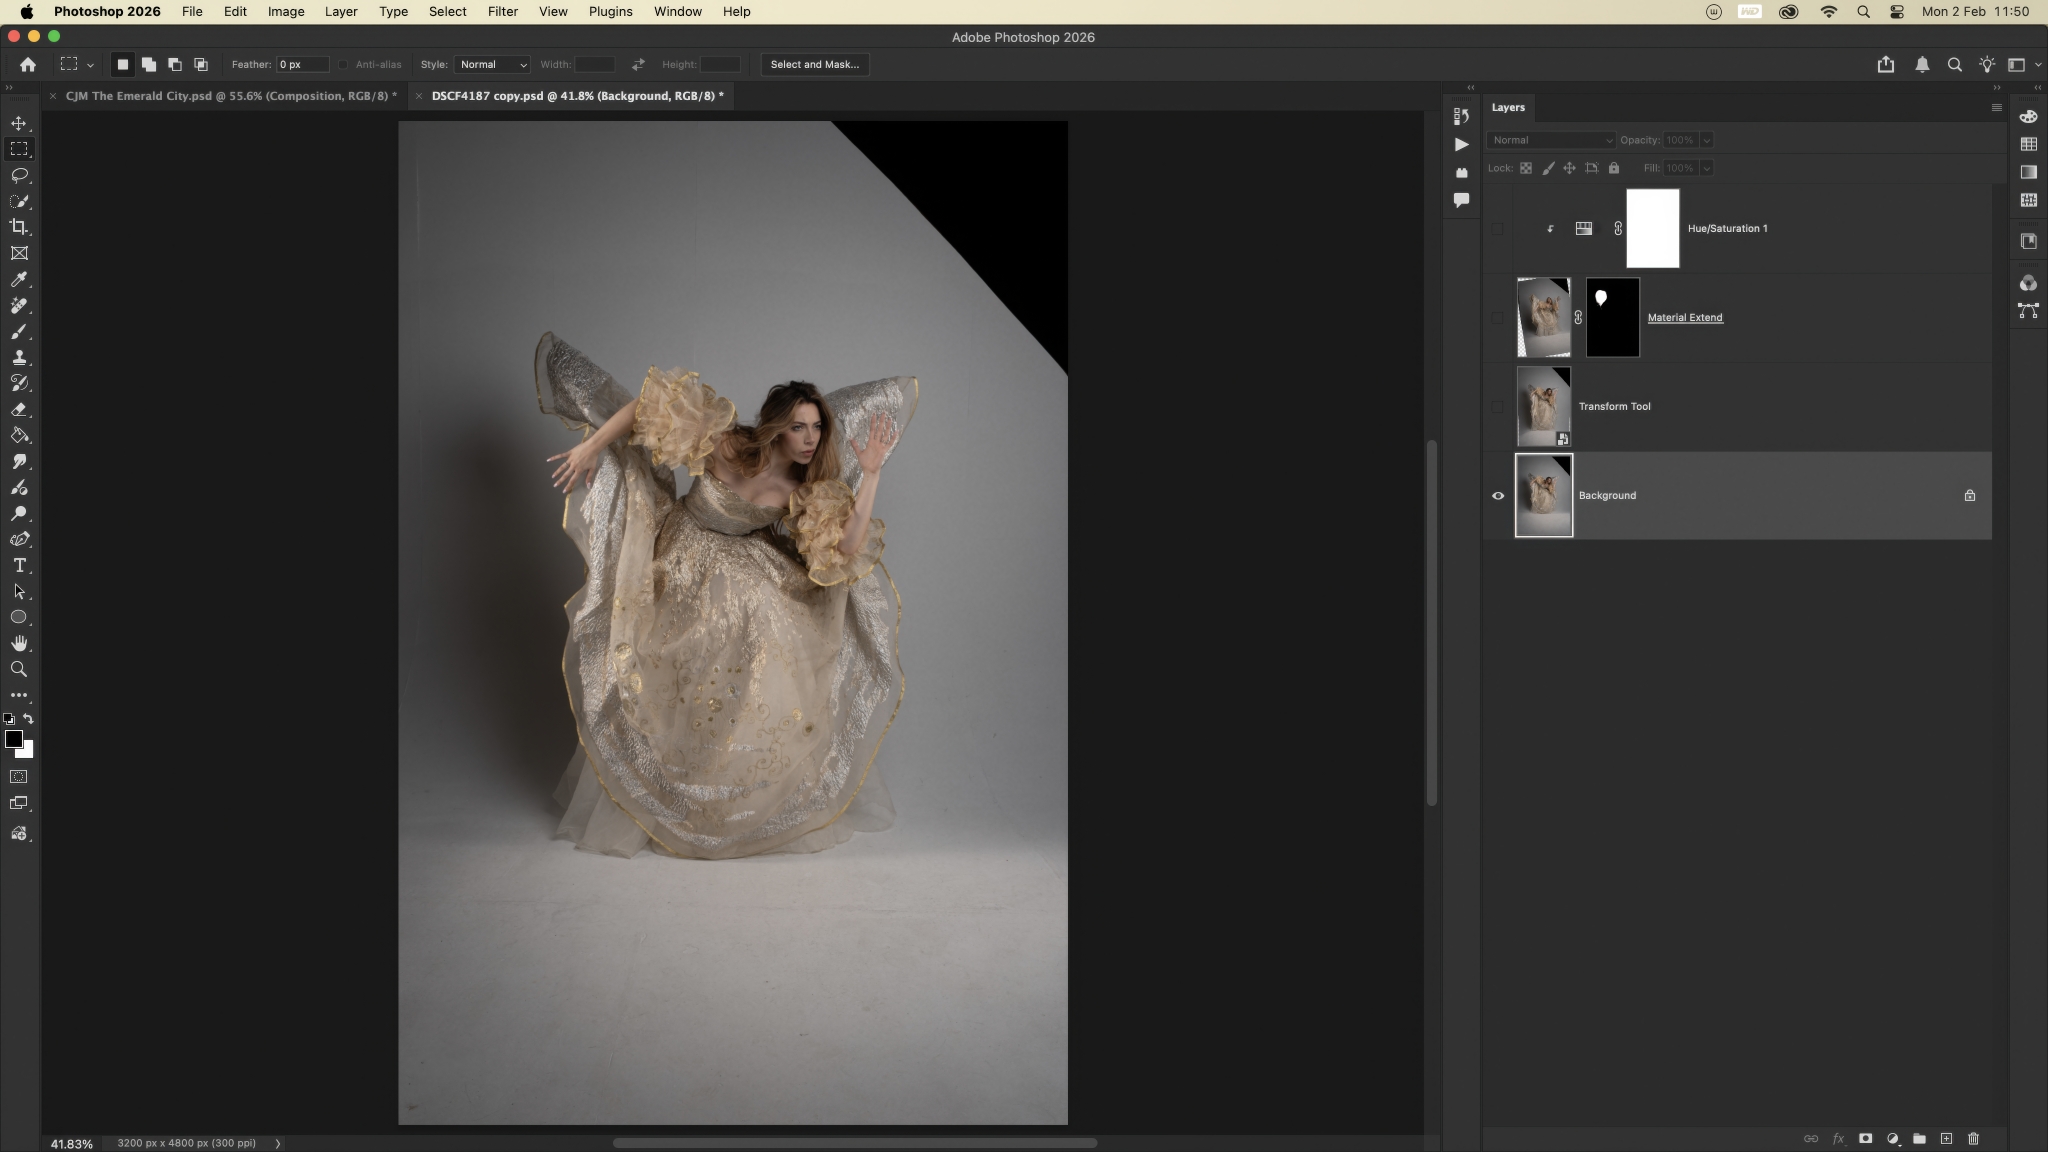The height and width of the screenshot is (1152, 2048).
Task: Click the Feather input field
Action: click(x=302, y=64)
